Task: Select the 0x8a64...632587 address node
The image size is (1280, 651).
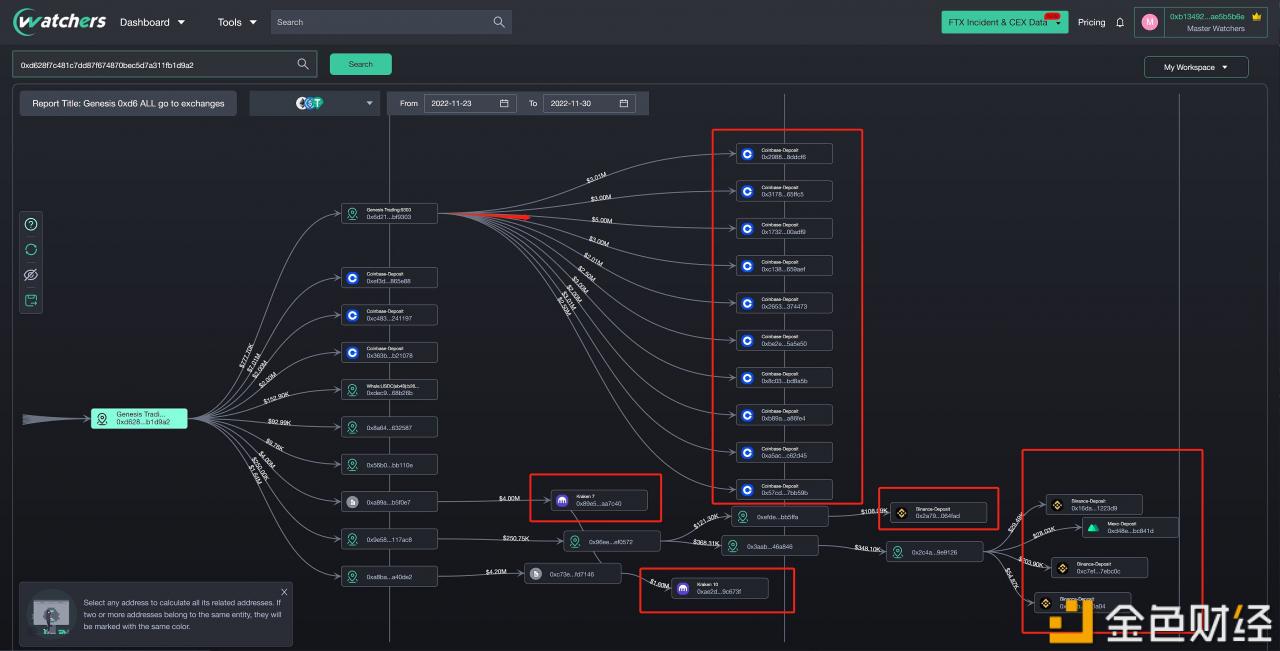Action: click(389, 427)
